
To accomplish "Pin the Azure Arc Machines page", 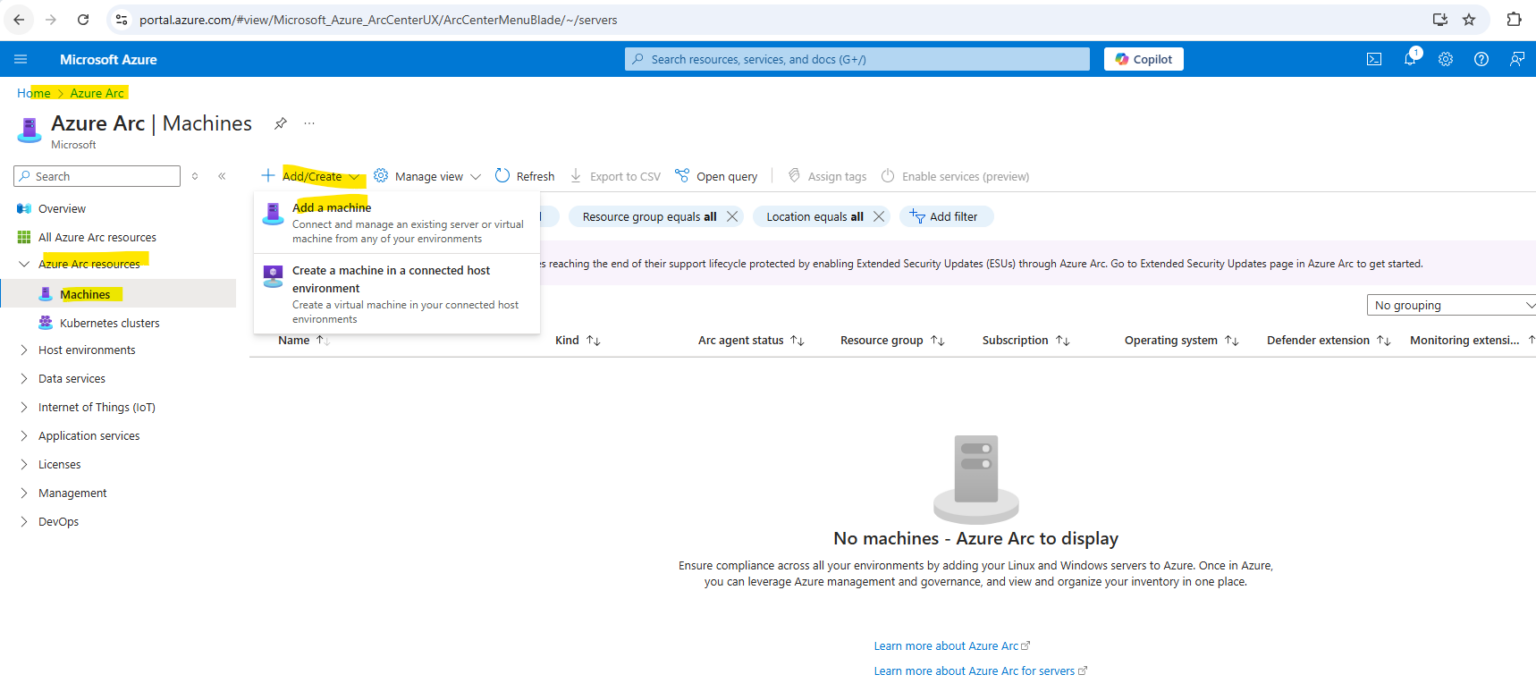I will click(280, 124).
